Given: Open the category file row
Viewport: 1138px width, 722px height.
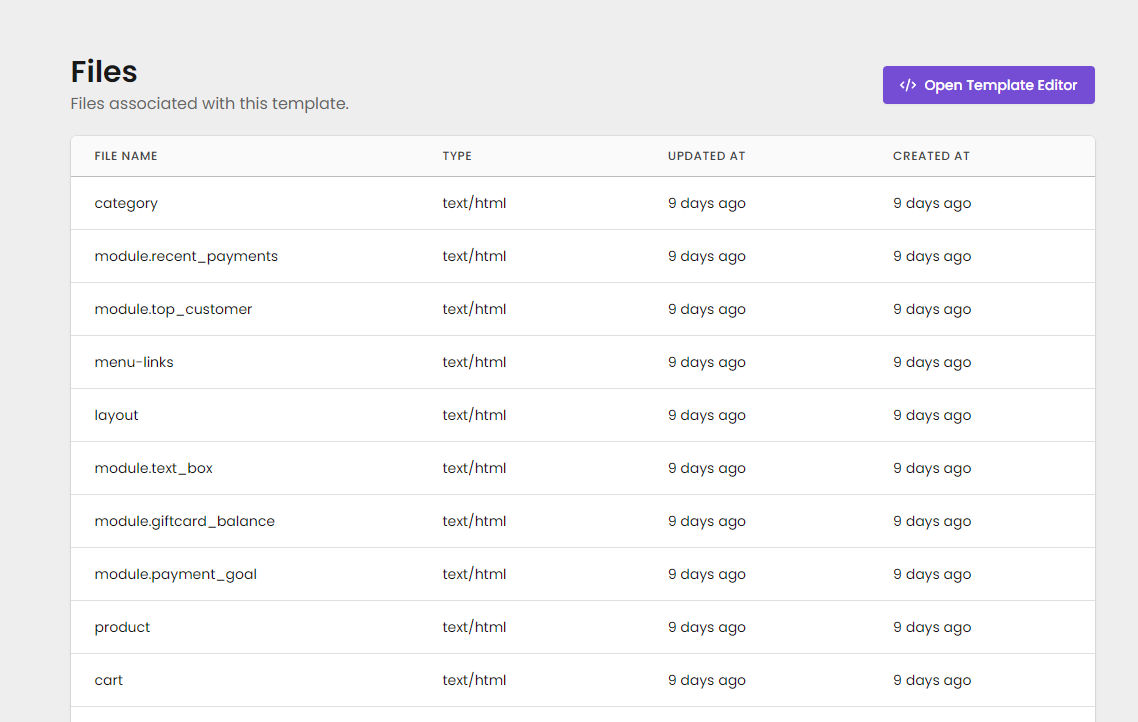Looking at the screenshot, I should click(x=126, y=203).
